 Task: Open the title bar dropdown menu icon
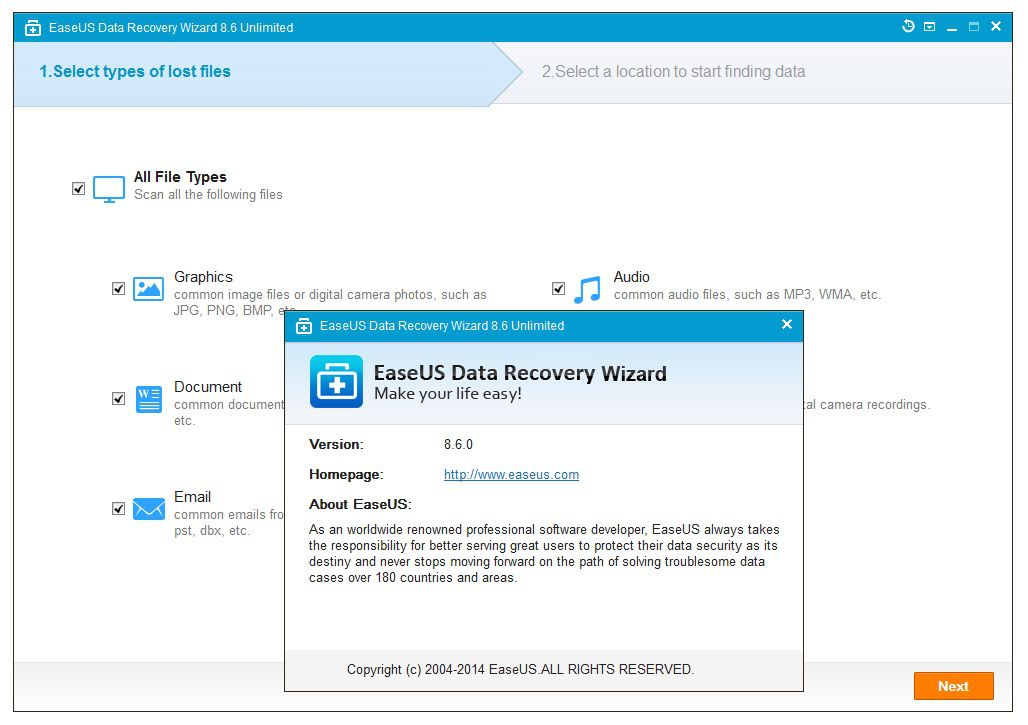(x=930, y=27)
